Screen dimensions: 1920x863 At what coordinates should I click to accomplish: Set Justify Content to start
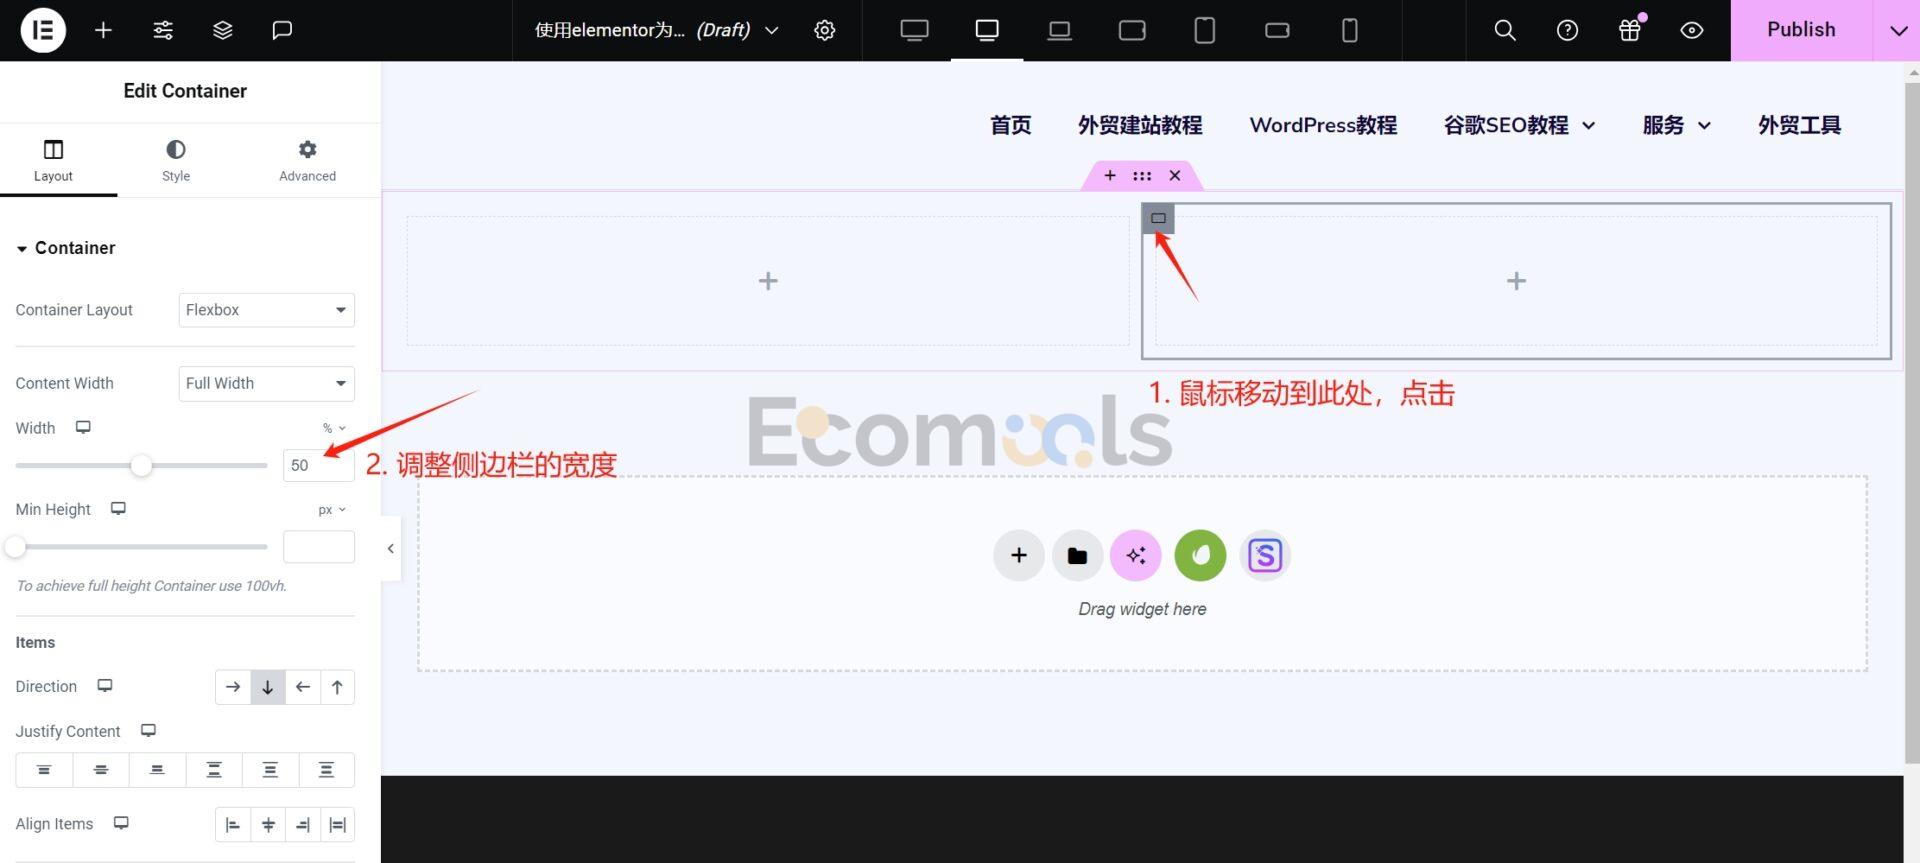pyautogui.click(x=44, y=770)
